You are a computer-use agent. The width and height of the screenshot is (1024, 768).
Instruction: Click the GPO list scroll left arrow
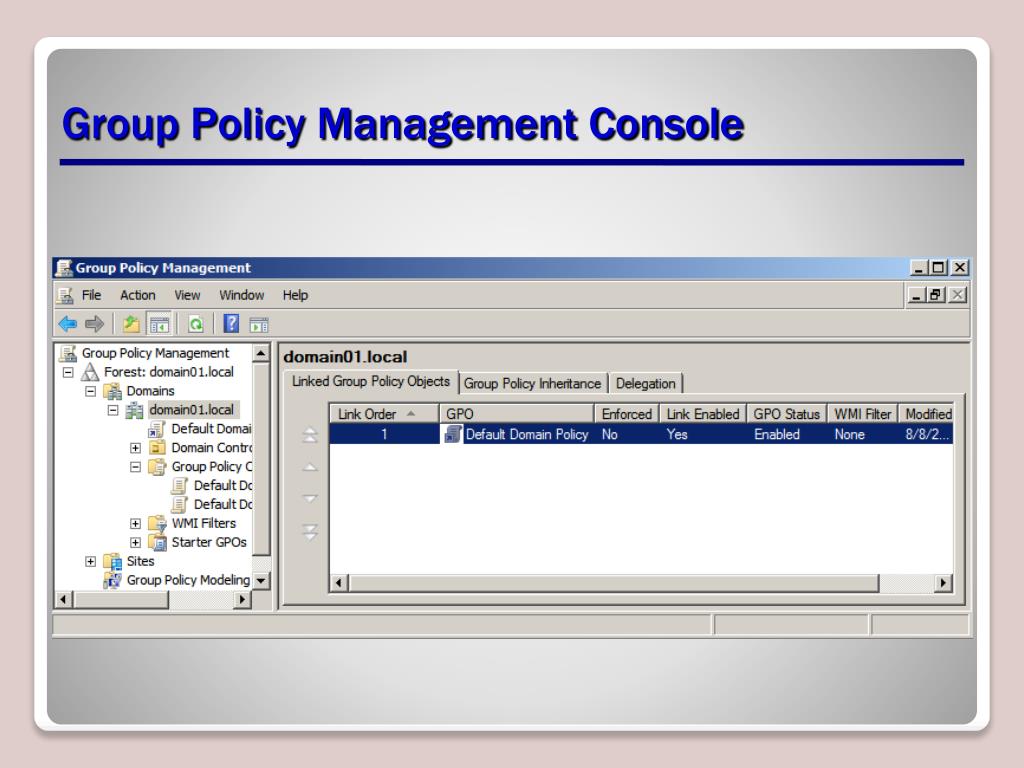click(339, 583)
